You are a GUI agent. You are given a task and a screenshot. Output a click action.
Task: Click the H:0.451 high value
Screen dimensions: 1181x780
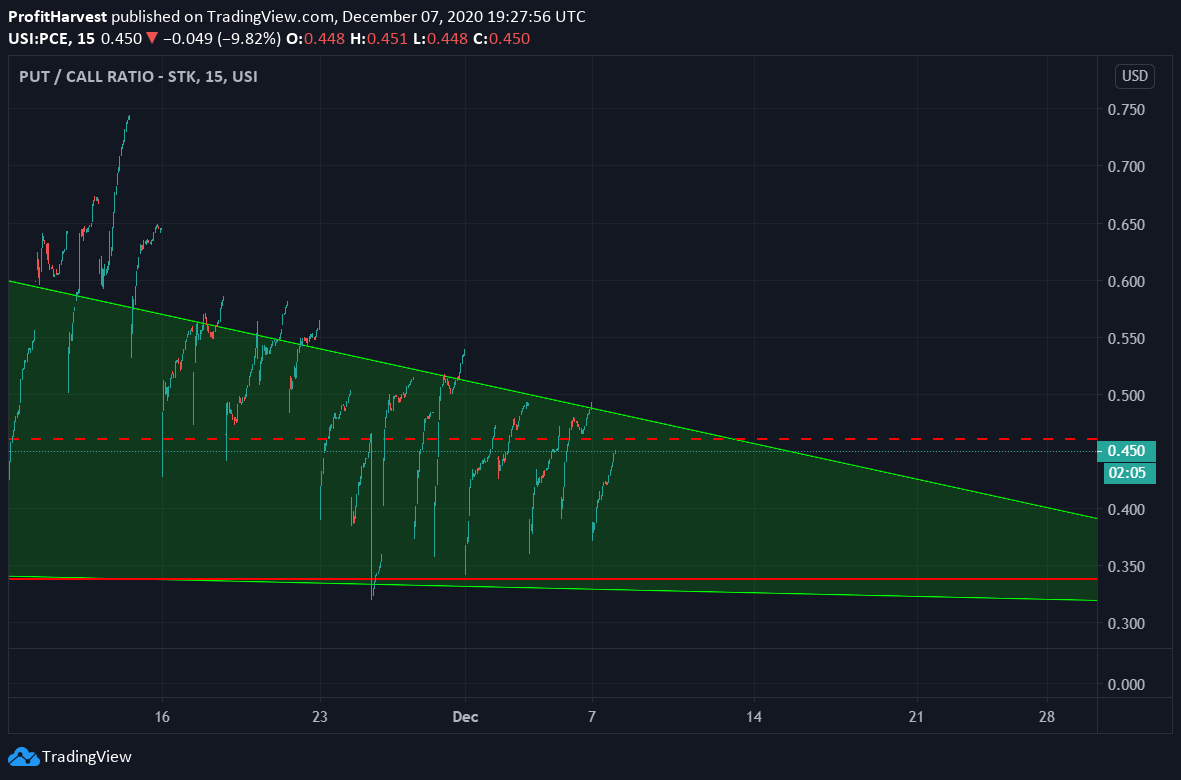point(377,38)
